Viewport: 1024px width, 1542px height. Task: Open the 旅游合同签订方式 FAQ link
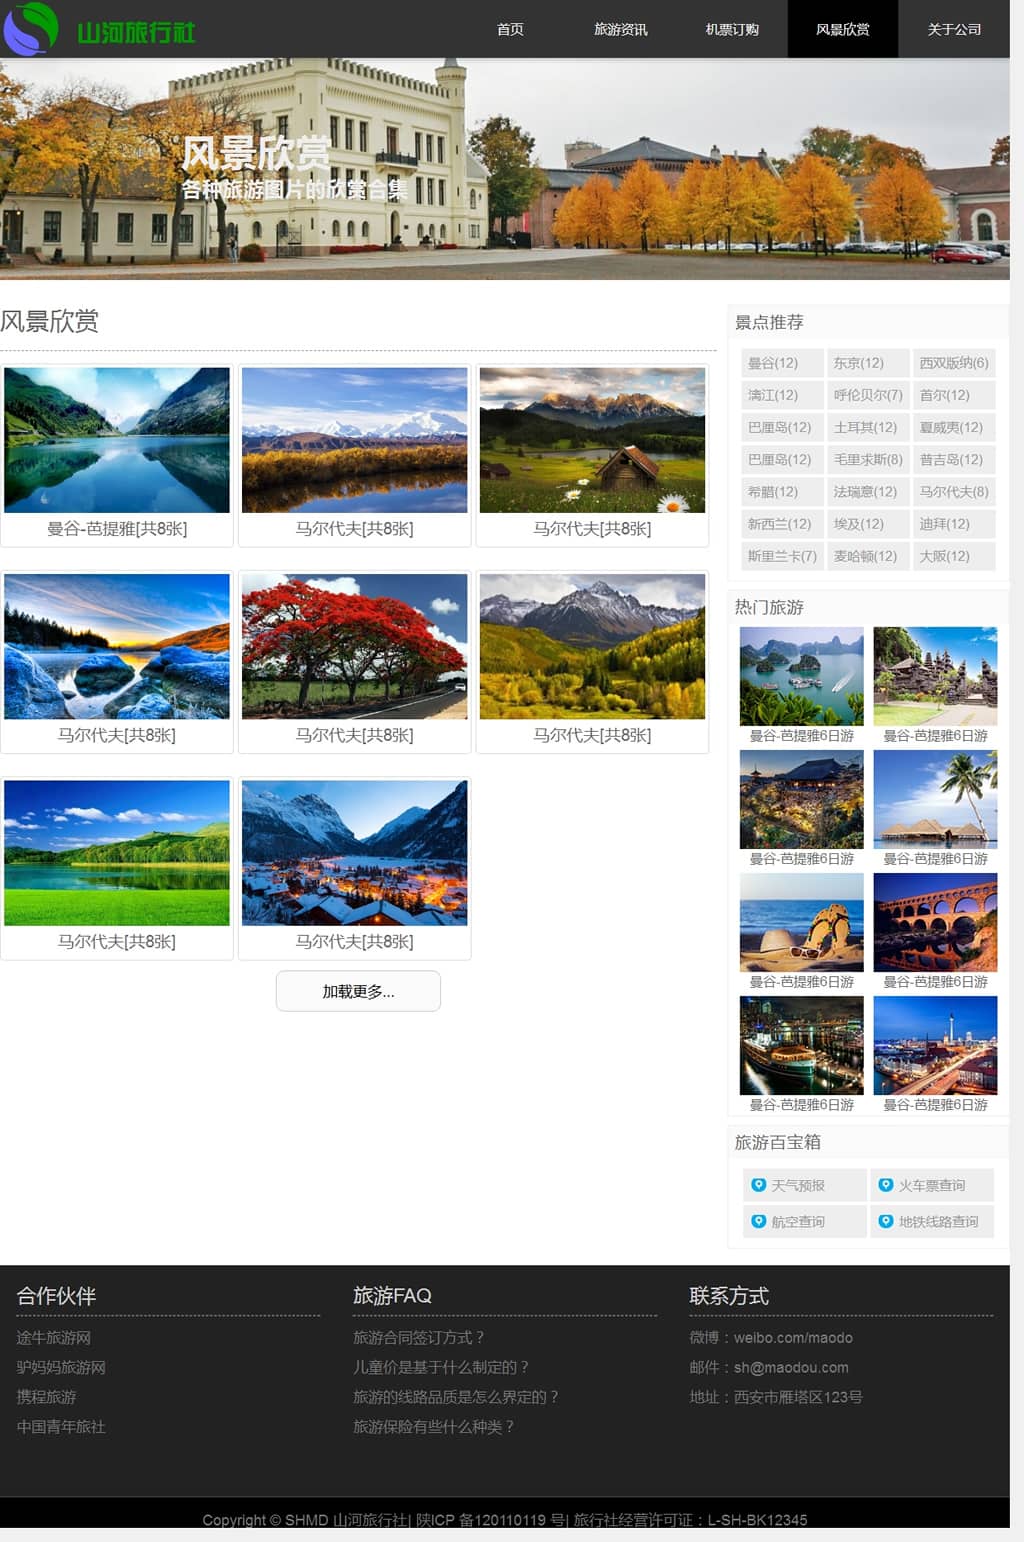click(418, 1337)
